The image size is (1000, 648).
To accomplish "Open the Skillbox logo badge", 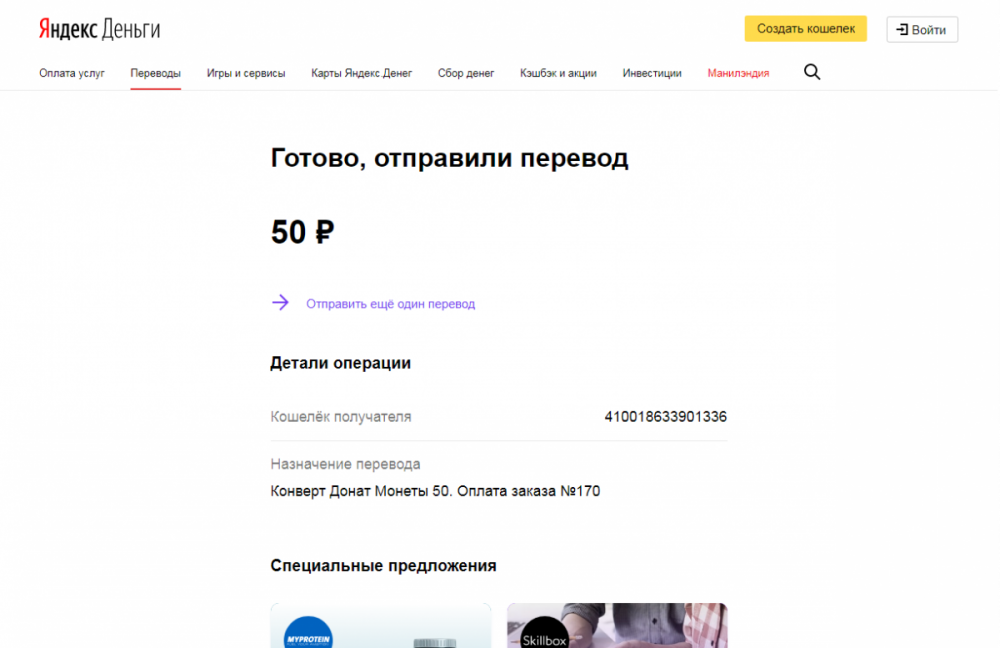I will pyautogui.click(x=544, y=633).
